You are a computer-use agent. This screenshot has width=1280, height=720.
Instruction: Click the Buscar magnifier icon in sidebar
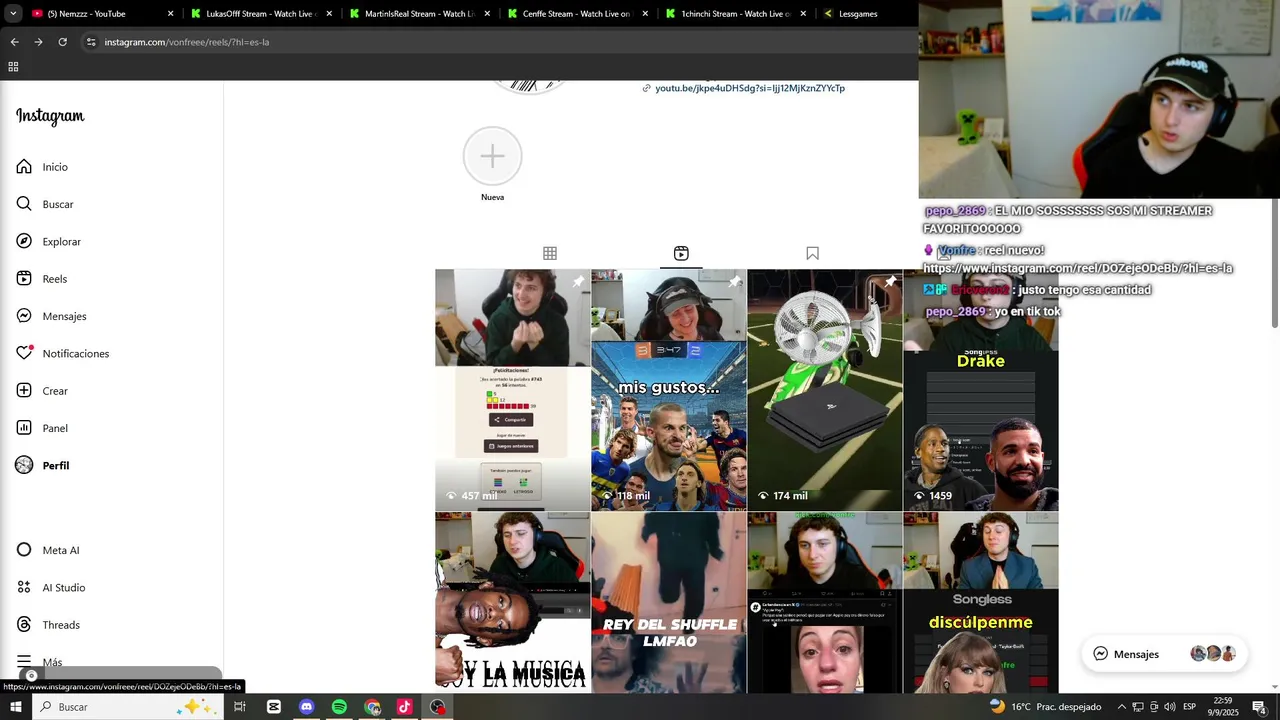point(24,204)
